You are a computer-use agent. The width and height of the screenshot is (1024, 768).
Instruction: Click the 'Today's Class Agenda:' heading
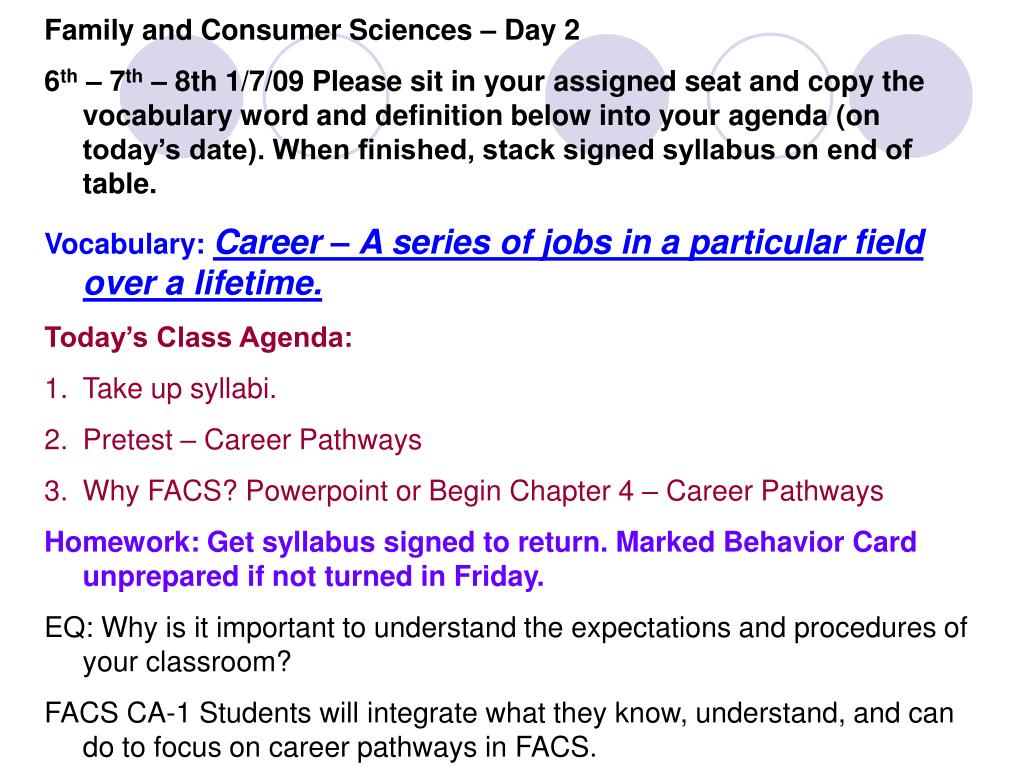pos(199,338)
